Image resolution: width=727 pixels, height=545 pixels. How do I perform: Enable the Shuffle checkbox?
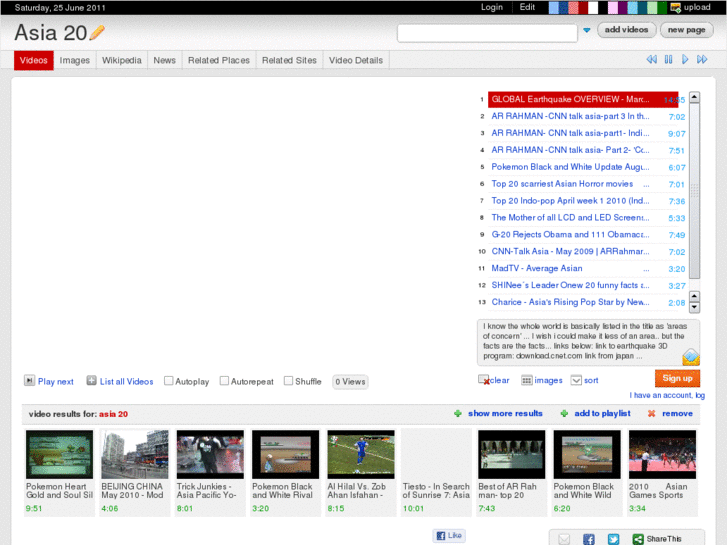[x=288, y=381]
